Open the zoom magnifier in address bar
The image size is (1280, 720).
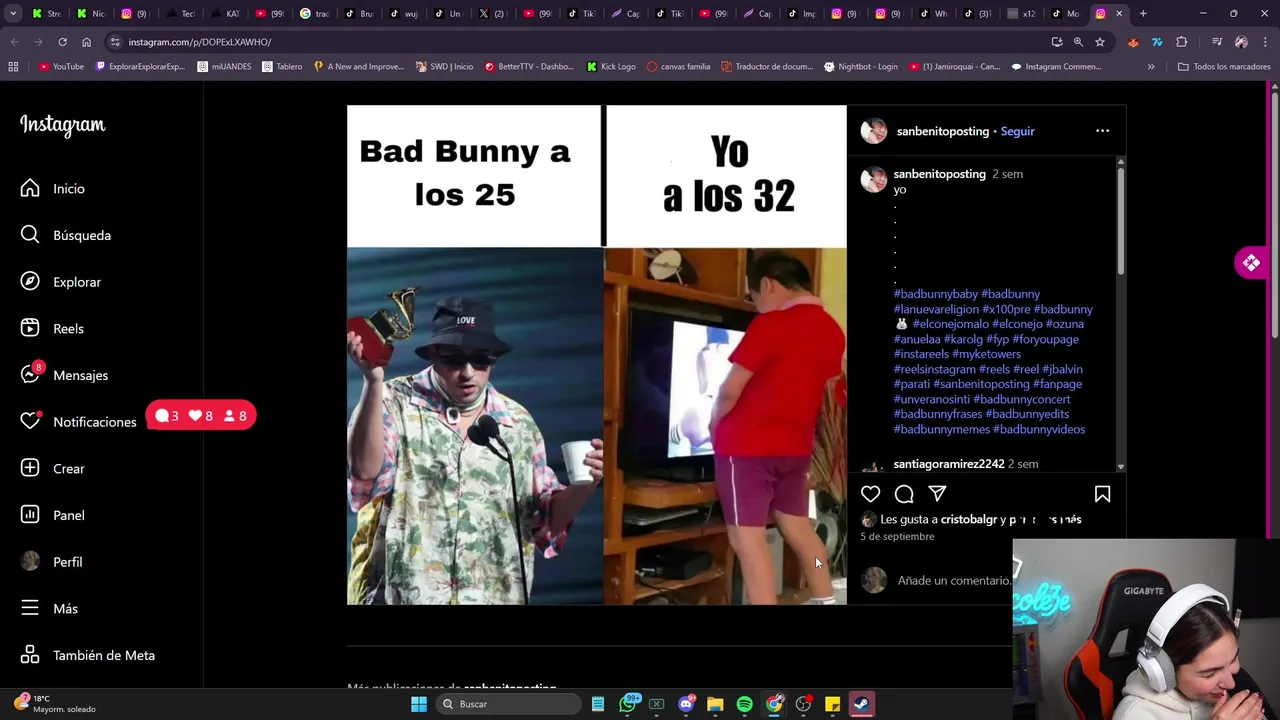[x=1078, y=42]
